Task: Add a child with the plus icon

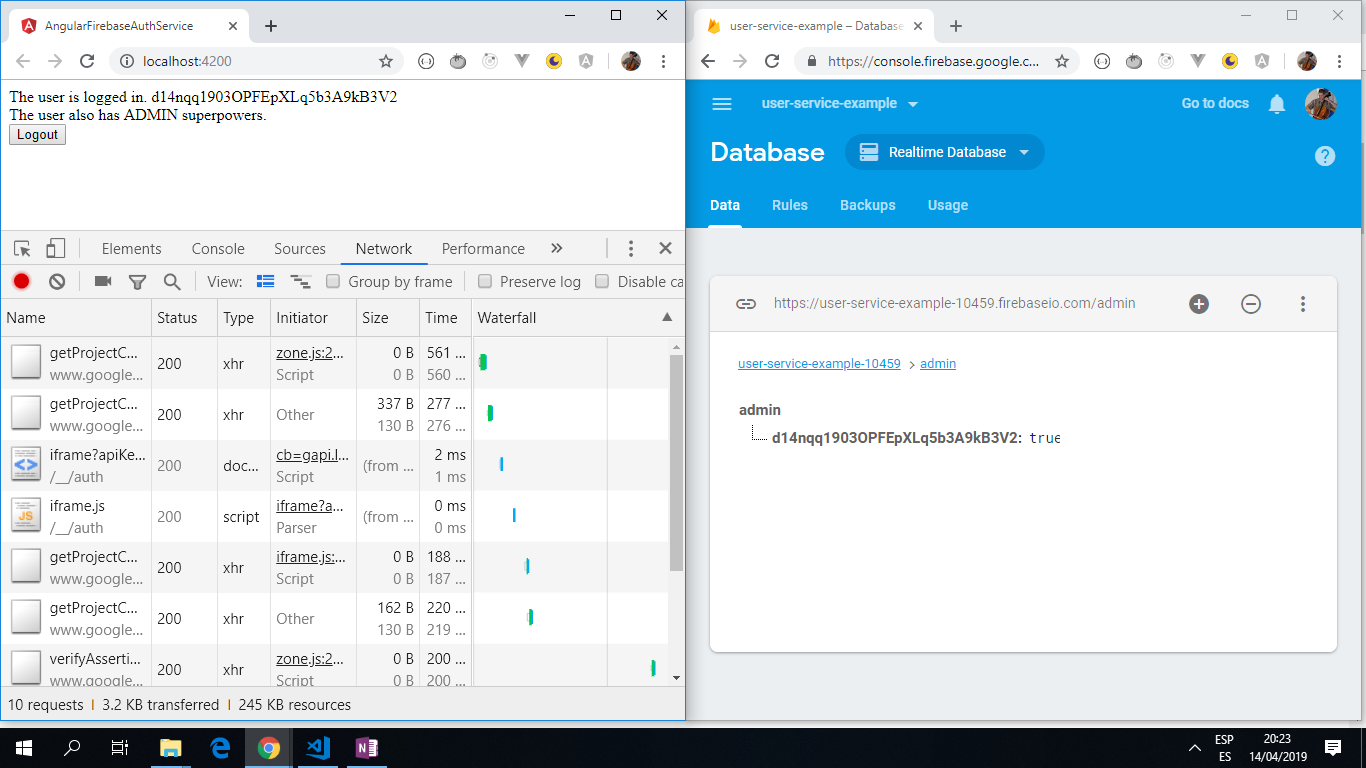Action: point(1199,304)
